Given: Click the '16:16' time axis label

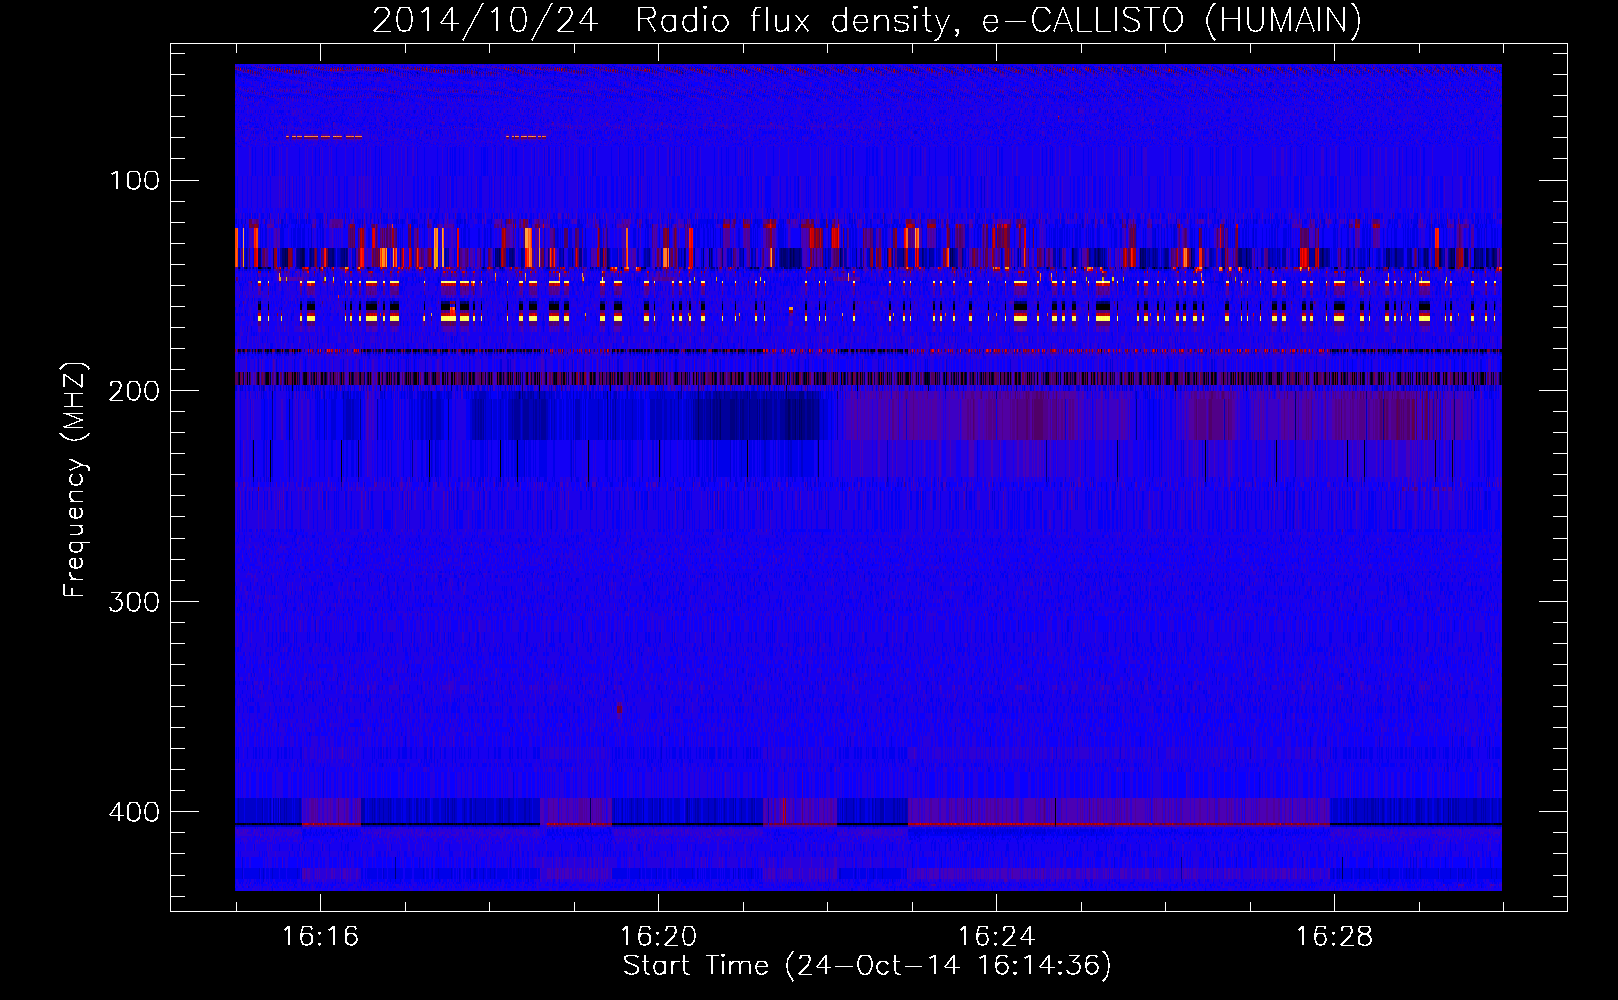Looking at the screenshot, I should click(x=320, y=936).
